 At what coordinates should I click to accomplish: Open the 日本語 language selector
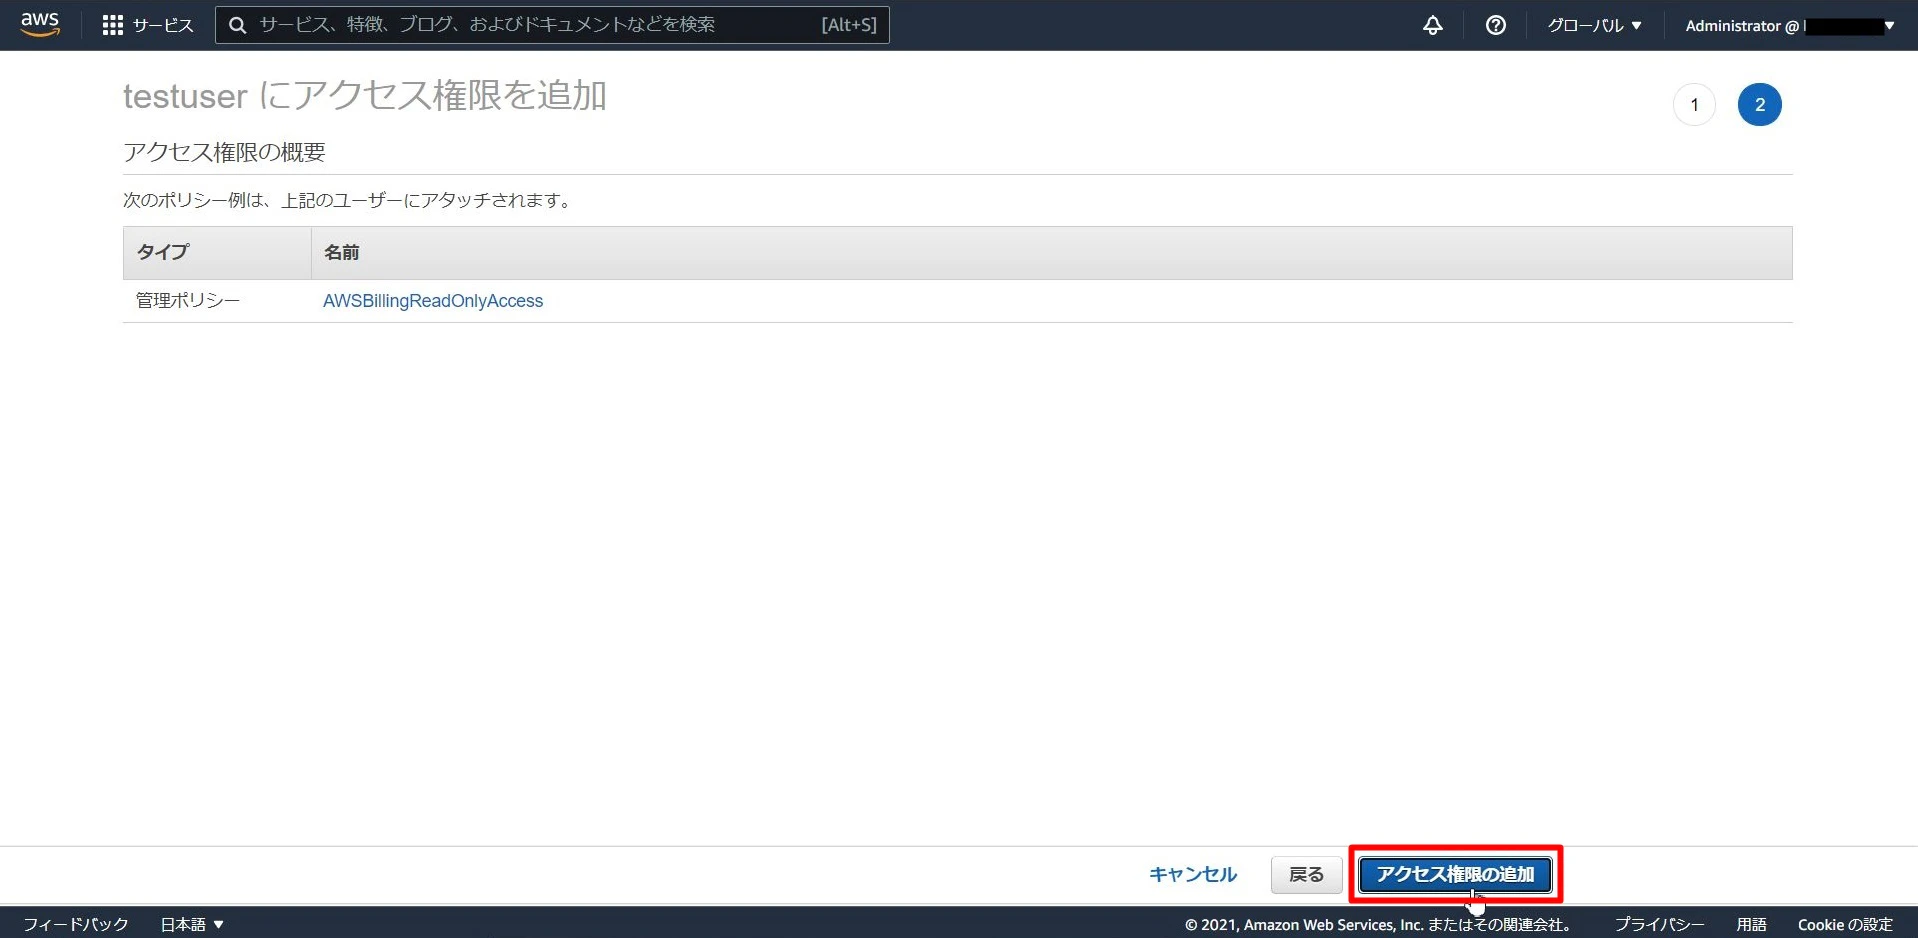point(192,924)
